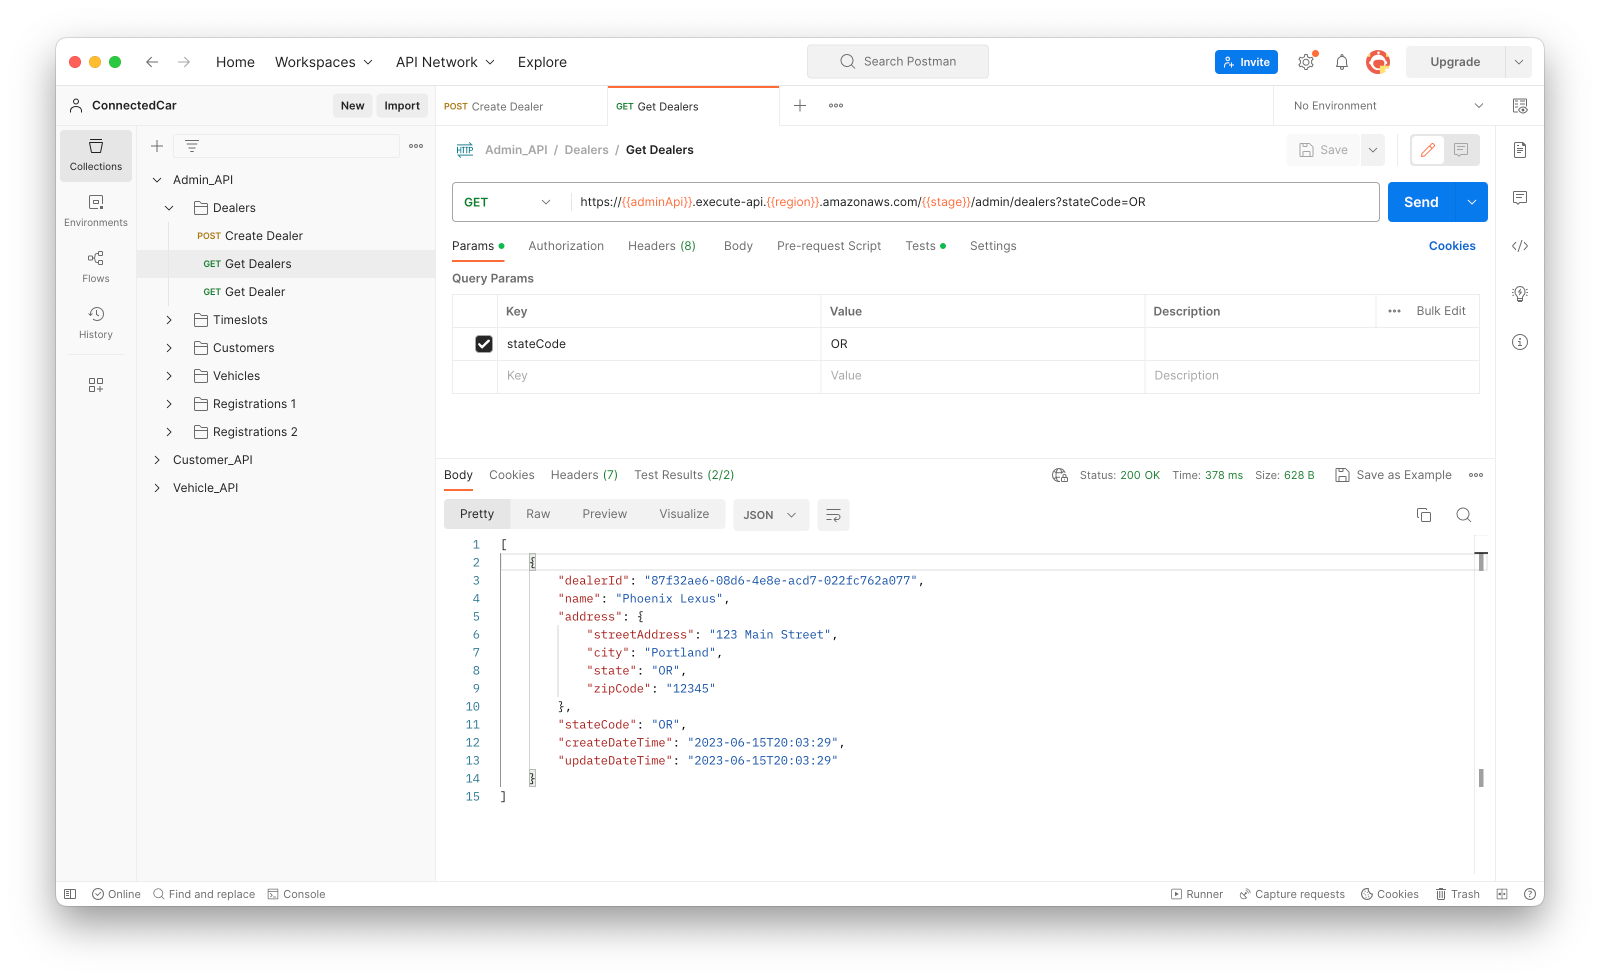Open environment quick look icon
This screenshot has height=980, width=1600.
click(x=1520, y=106)
